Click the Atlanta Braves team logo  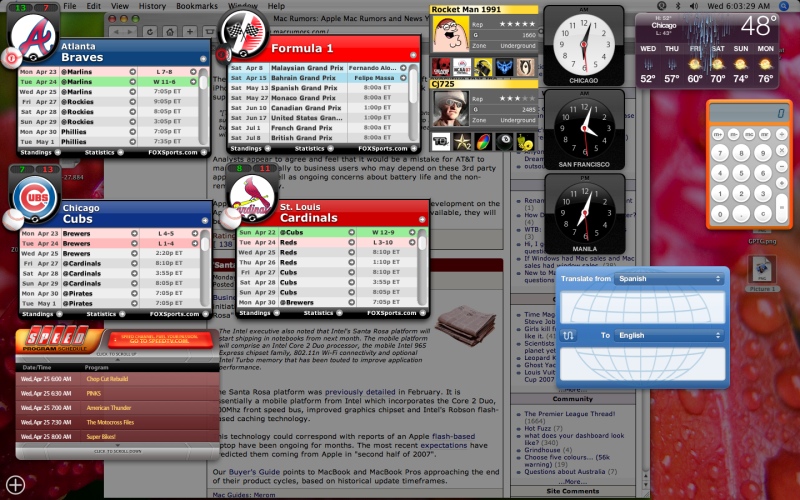[x=34, y=36]
